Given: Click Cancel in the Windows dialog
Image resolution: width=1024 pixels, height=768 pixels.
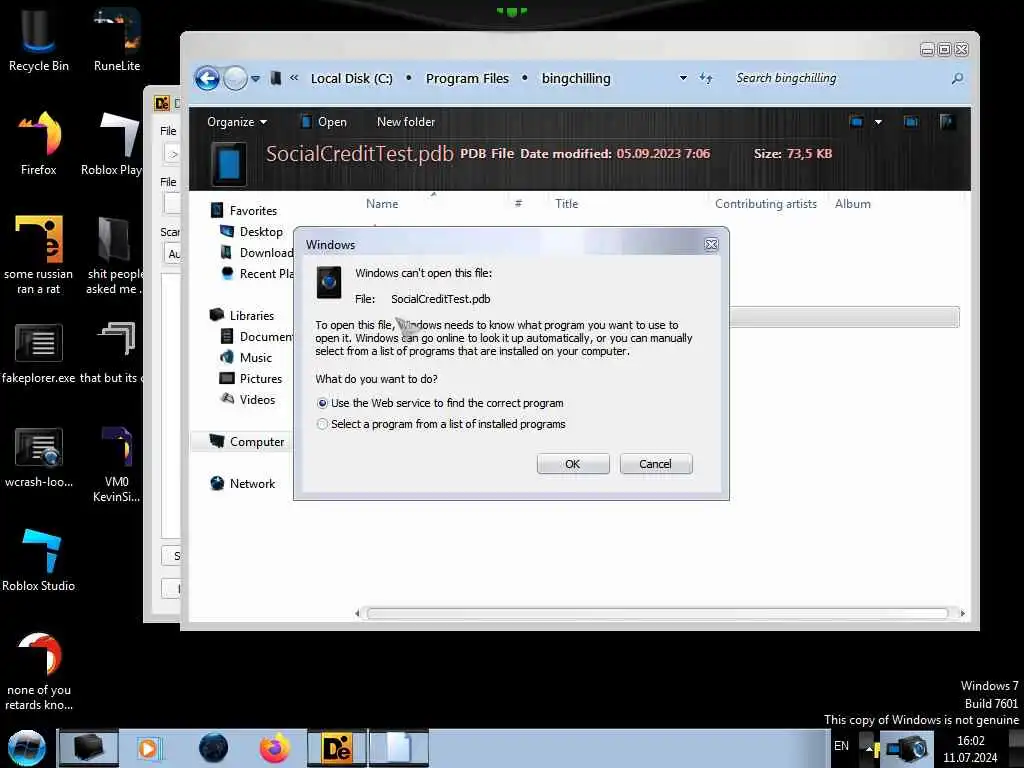Looking at the screenshot, I should tap(656, 464).
